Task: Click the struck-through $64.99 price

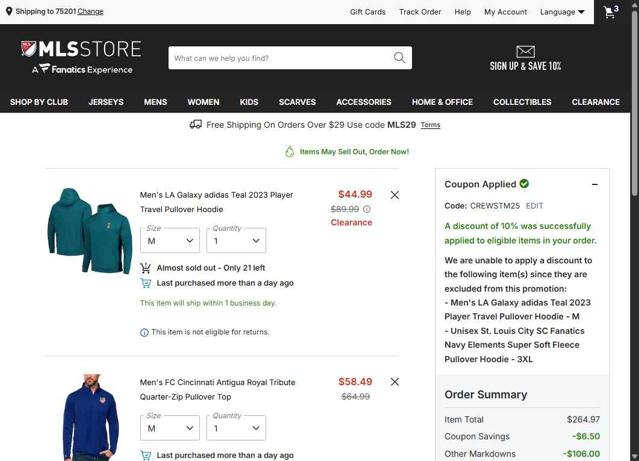Action: click(x=355, y=397)
